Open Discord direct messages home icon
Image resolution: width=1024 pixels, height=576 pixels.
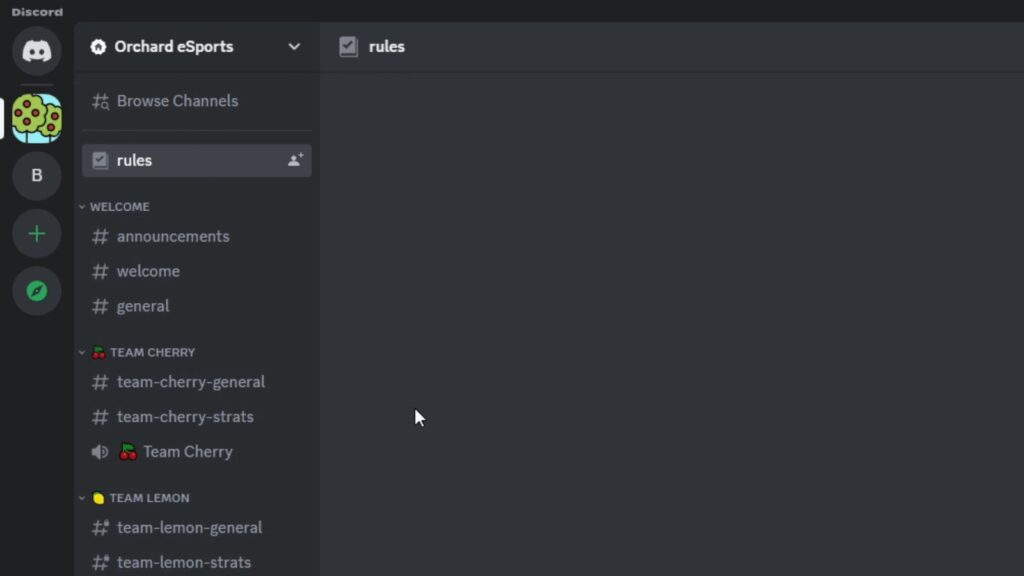(x=37, y=51)
